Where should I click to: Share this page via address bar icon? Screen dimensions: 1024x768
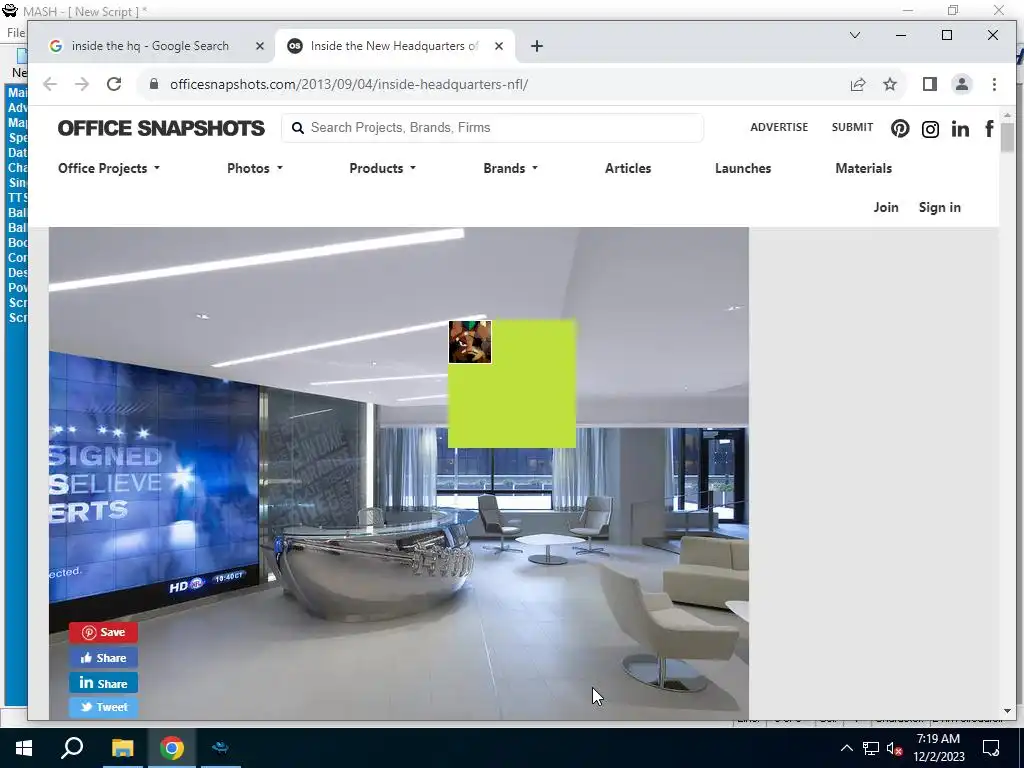(857, 84)
